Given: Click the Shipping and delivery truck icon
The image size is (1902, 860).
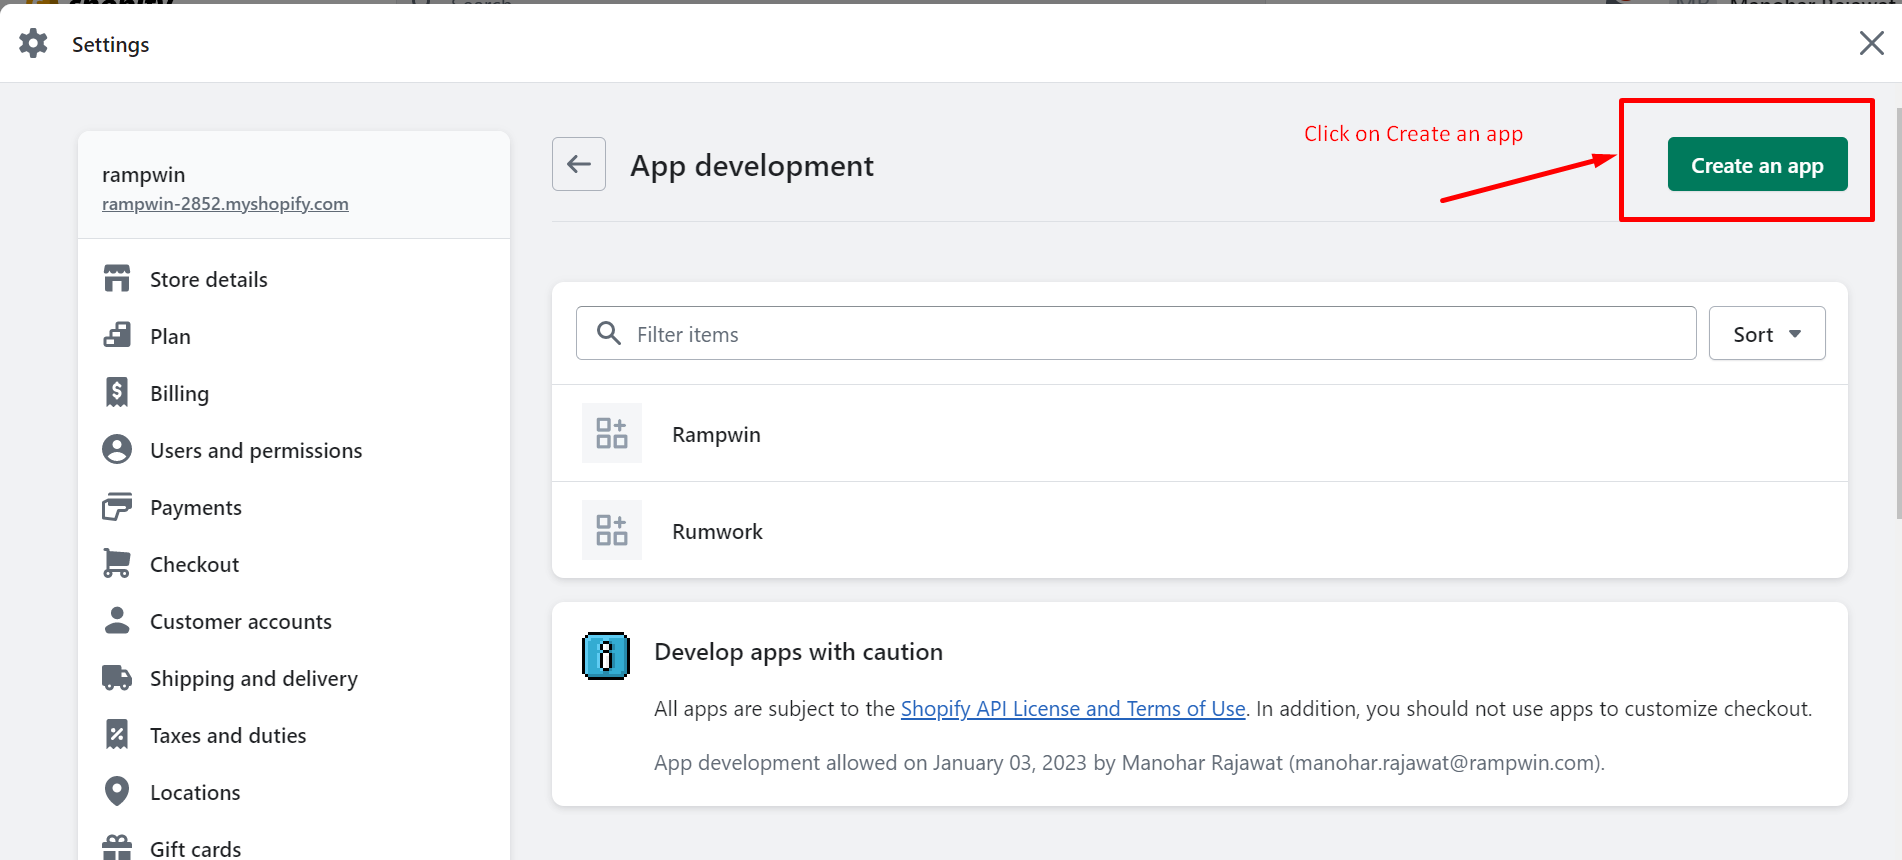Looking at the screenshot, I should coord(117,678).
